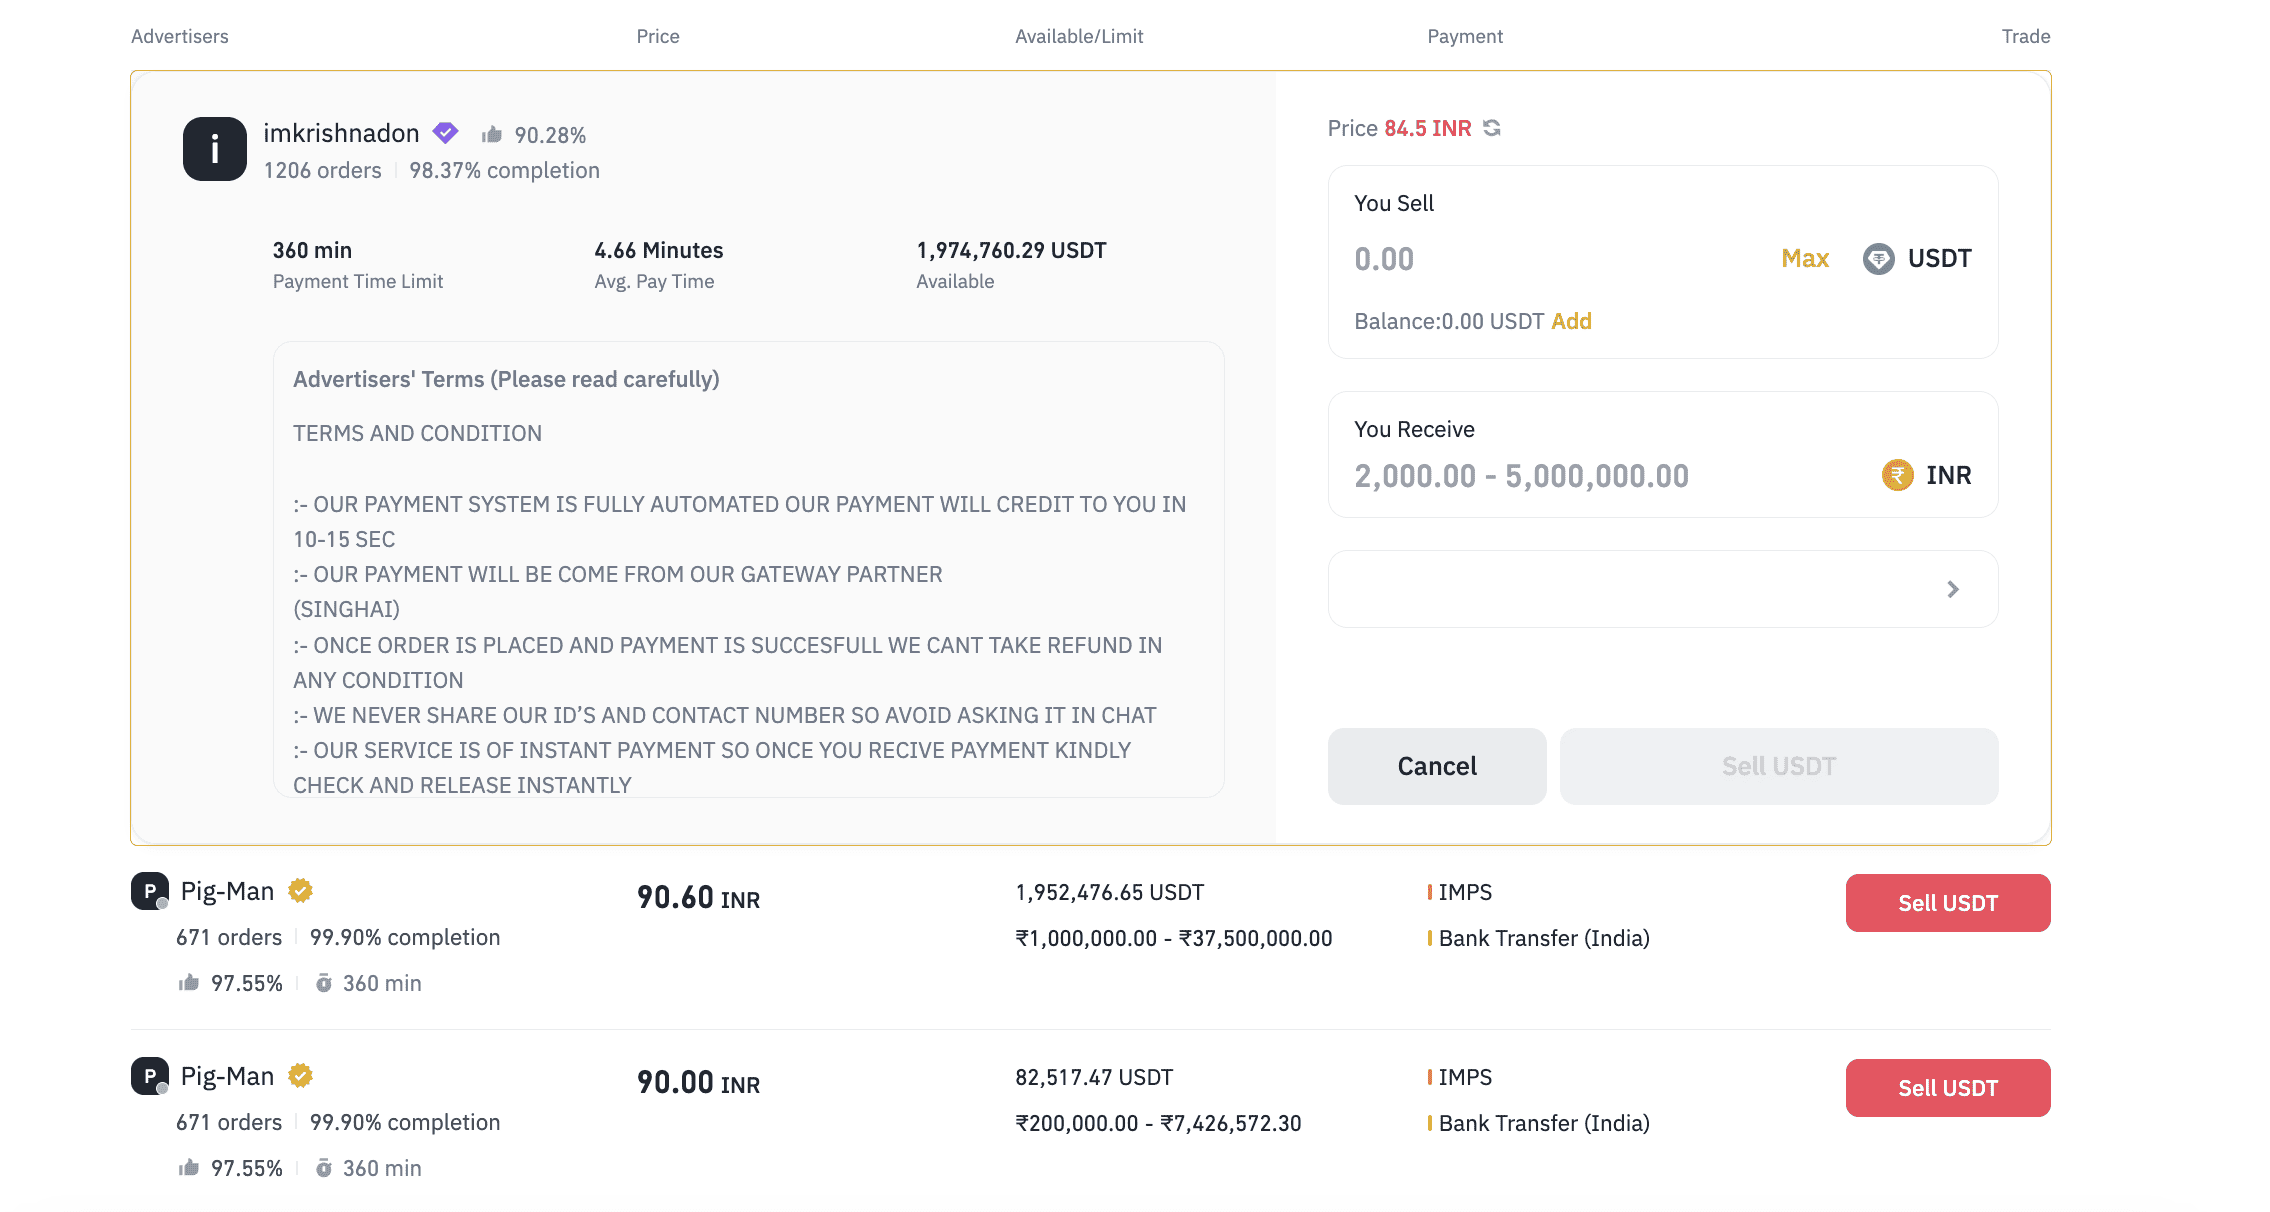Click the Add balance link
Image resolution: width=2270 pixels, height=1212 pixels.
[1571, 321]
